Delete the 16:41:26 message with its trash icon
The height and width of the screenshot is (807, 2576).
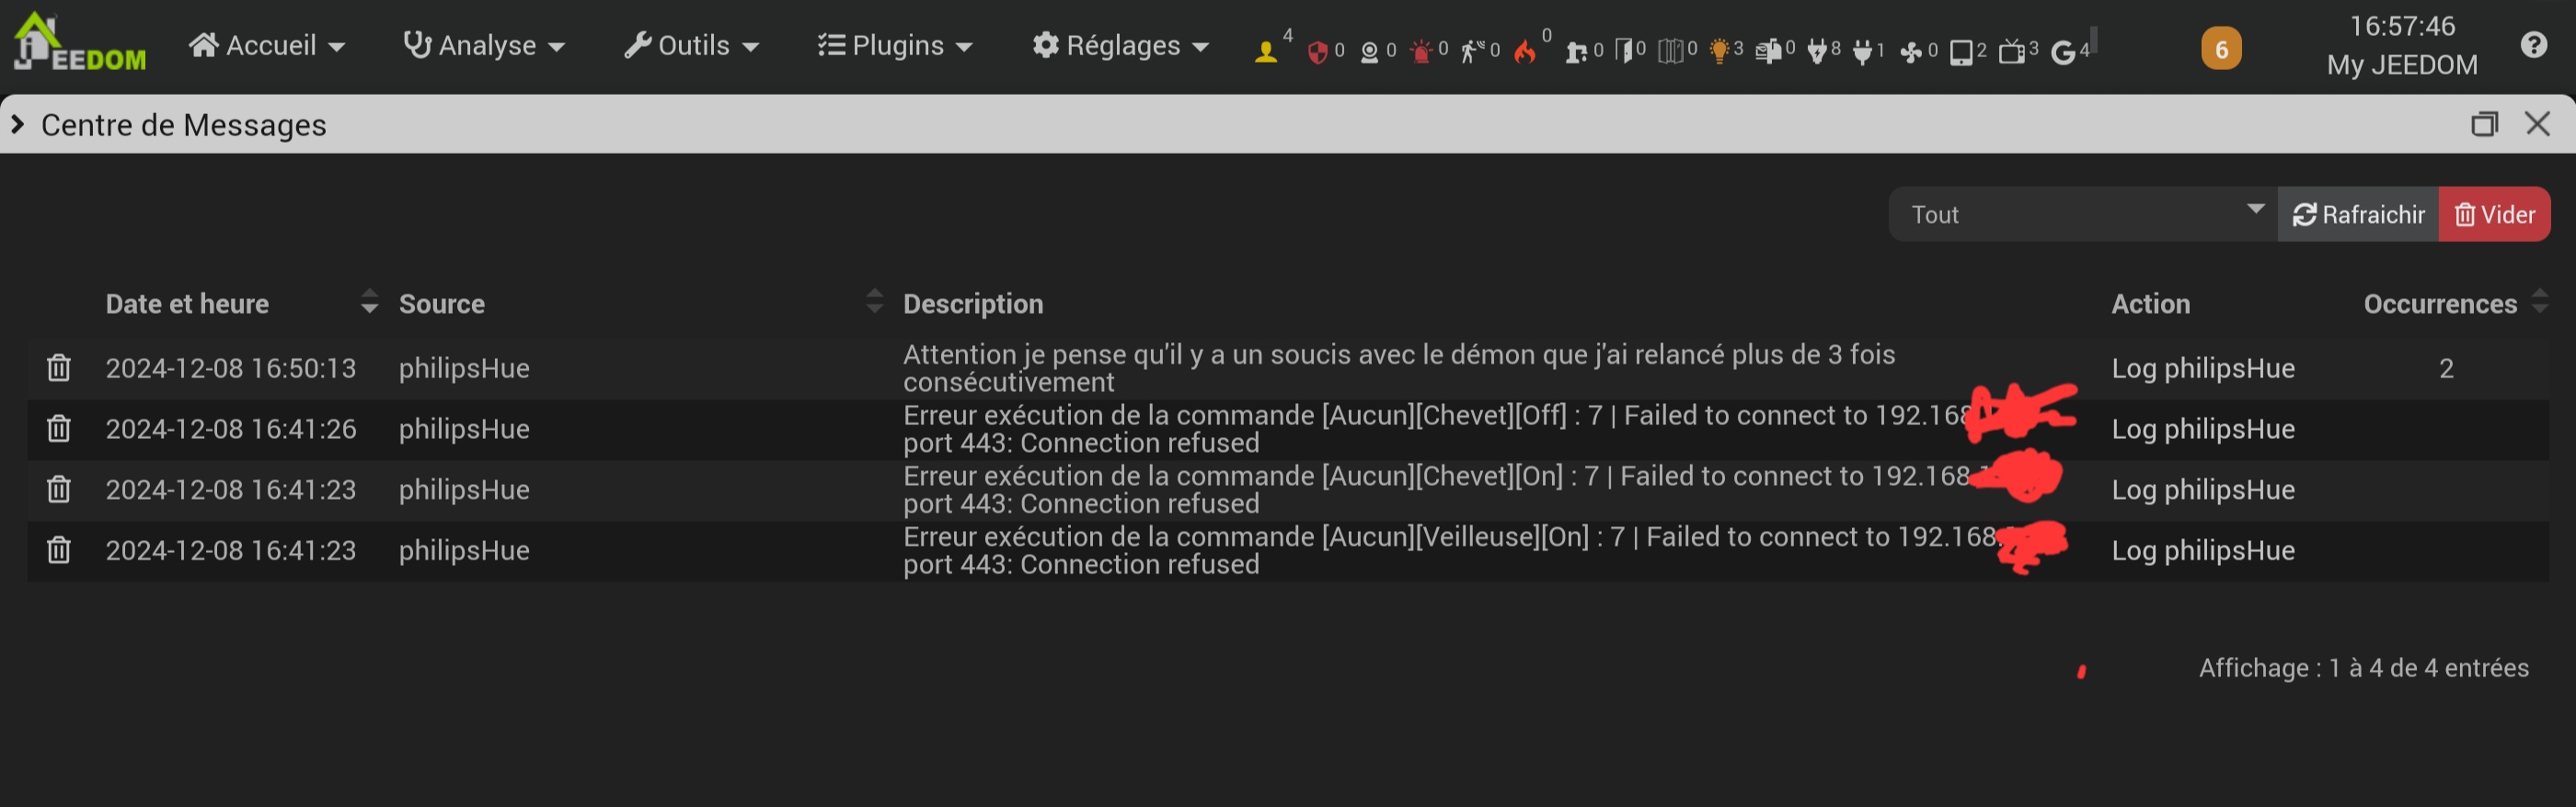click(59, 429)
